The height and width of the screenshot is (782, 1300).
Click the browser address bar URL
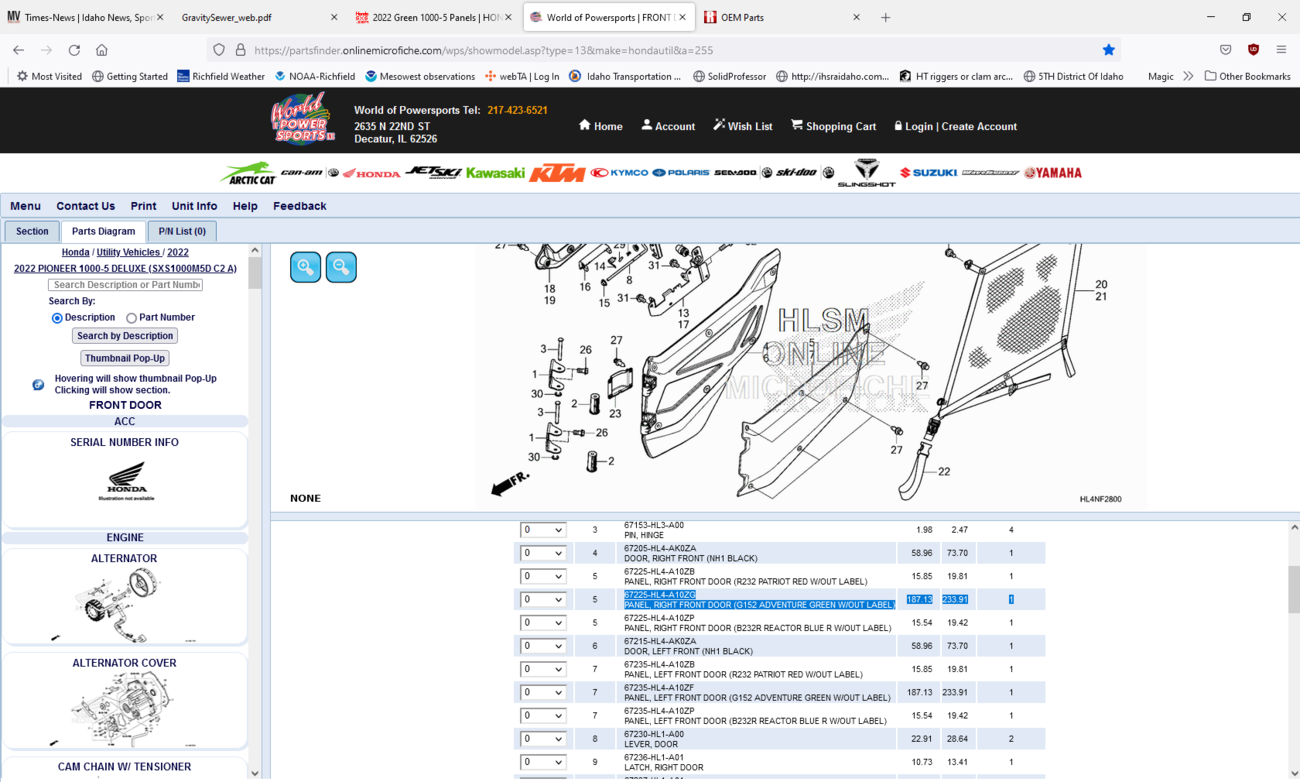coord(484,50)
